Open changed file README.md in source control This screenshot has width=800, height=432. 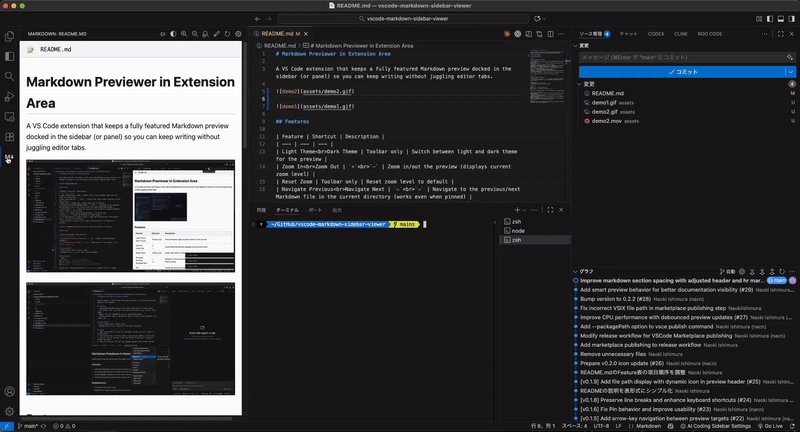click(607, 93)
